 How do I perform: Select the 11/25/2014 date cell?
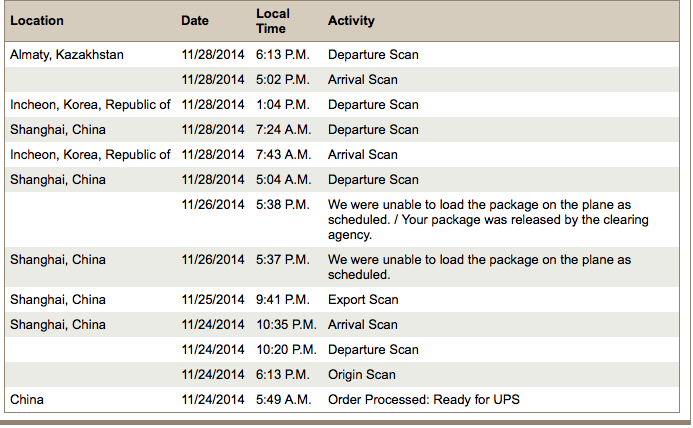[x=213, y=300]
